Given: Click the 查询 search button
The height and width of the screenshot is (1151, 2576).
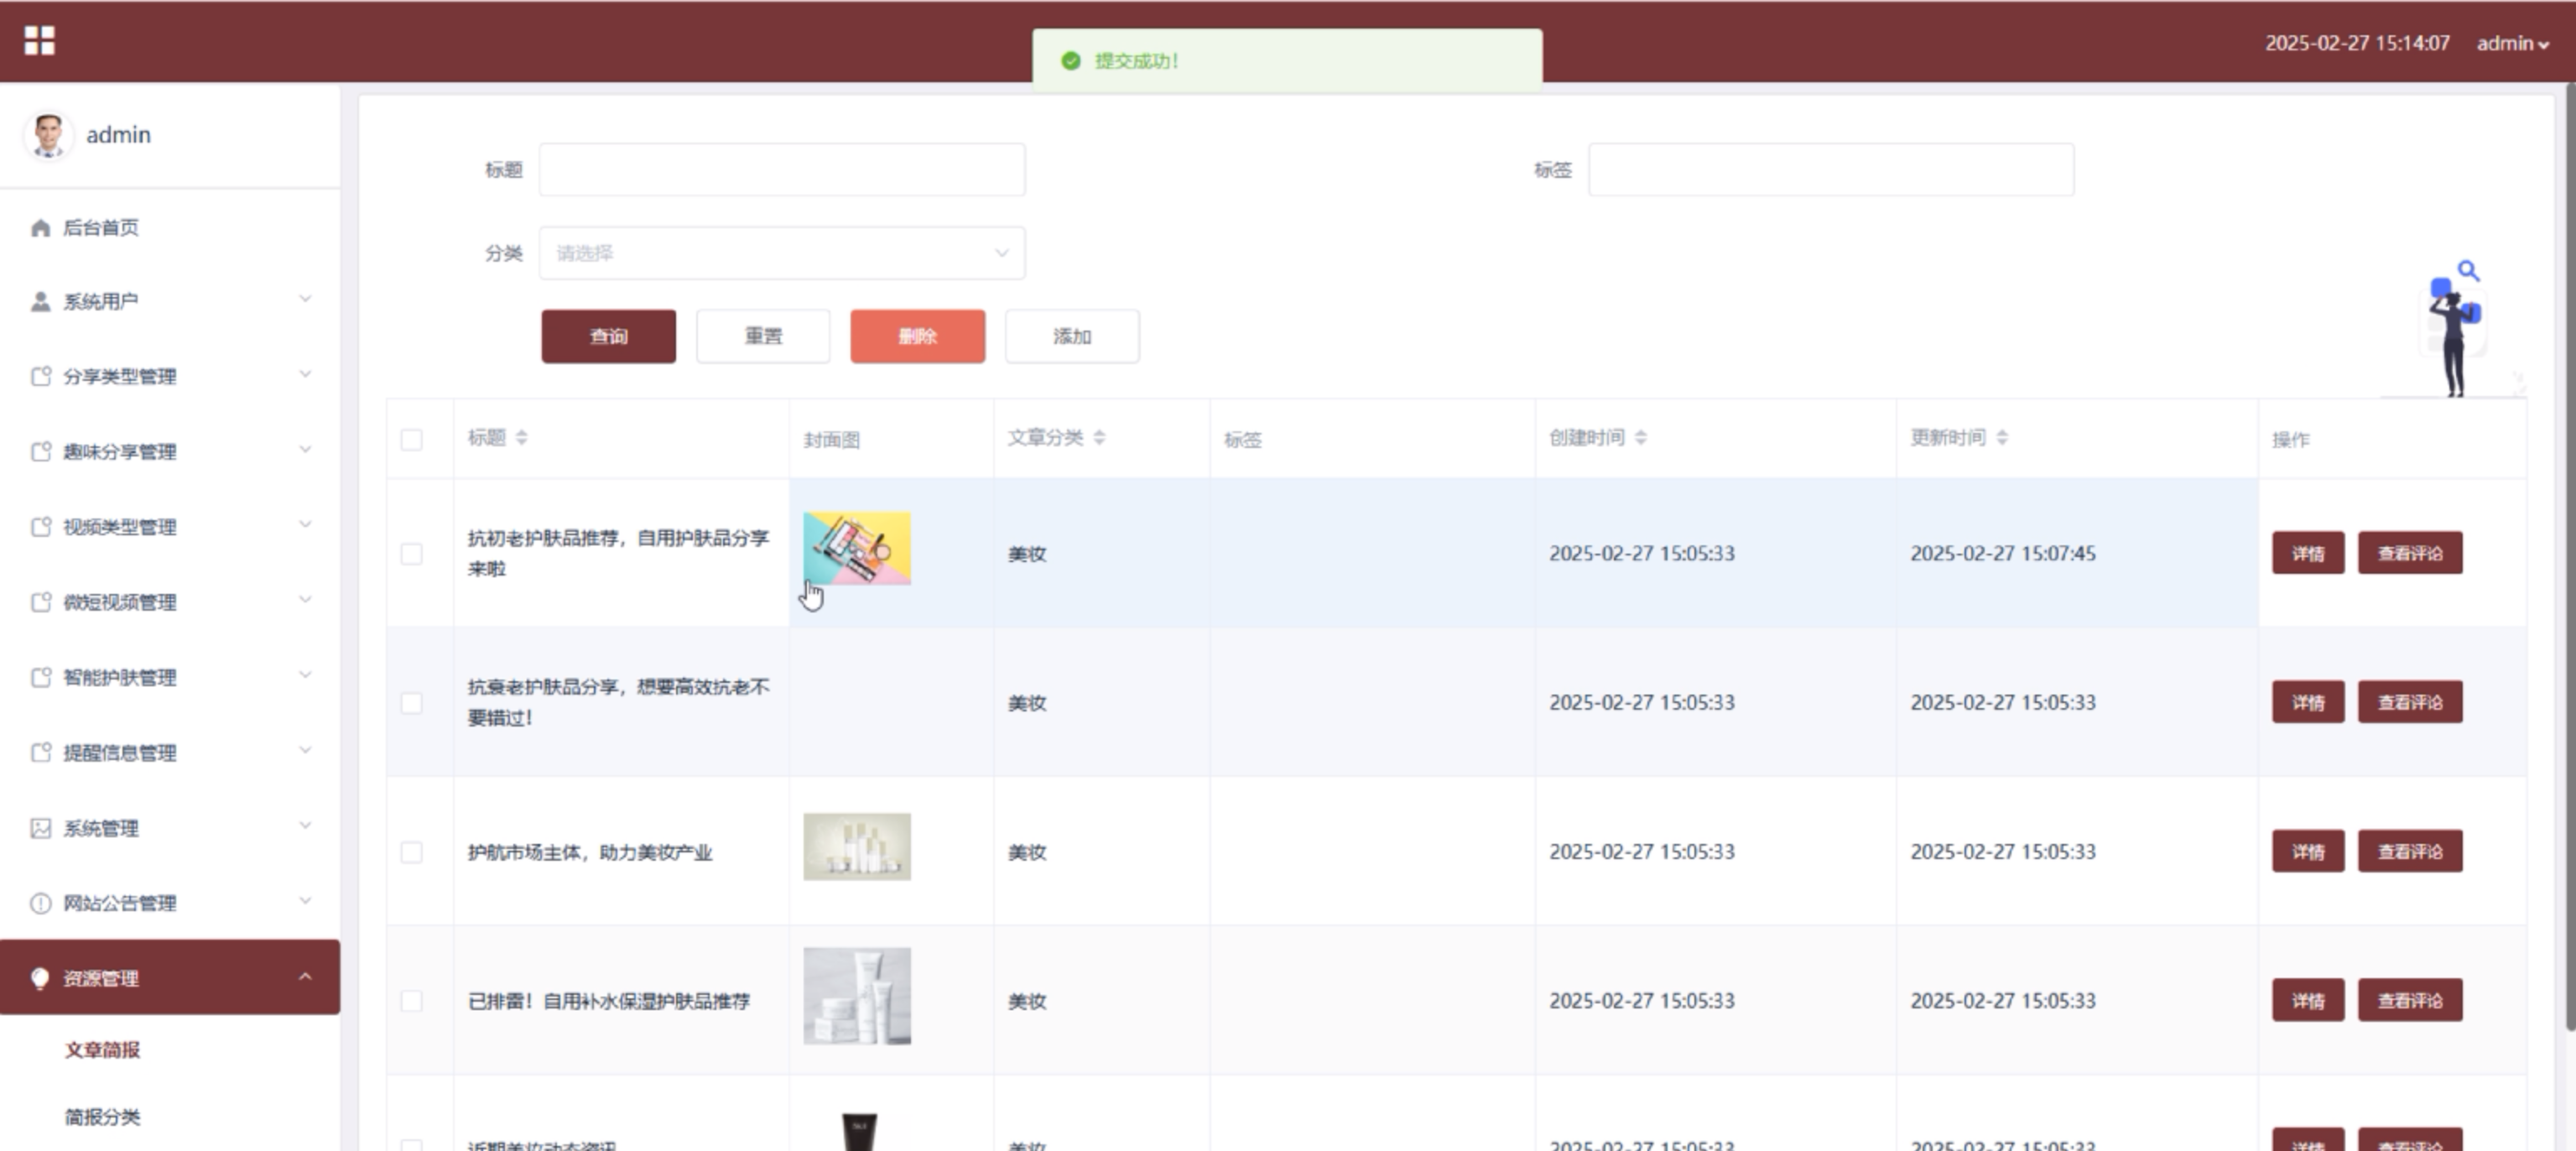Looking at the screenshot, I should 608,337.
